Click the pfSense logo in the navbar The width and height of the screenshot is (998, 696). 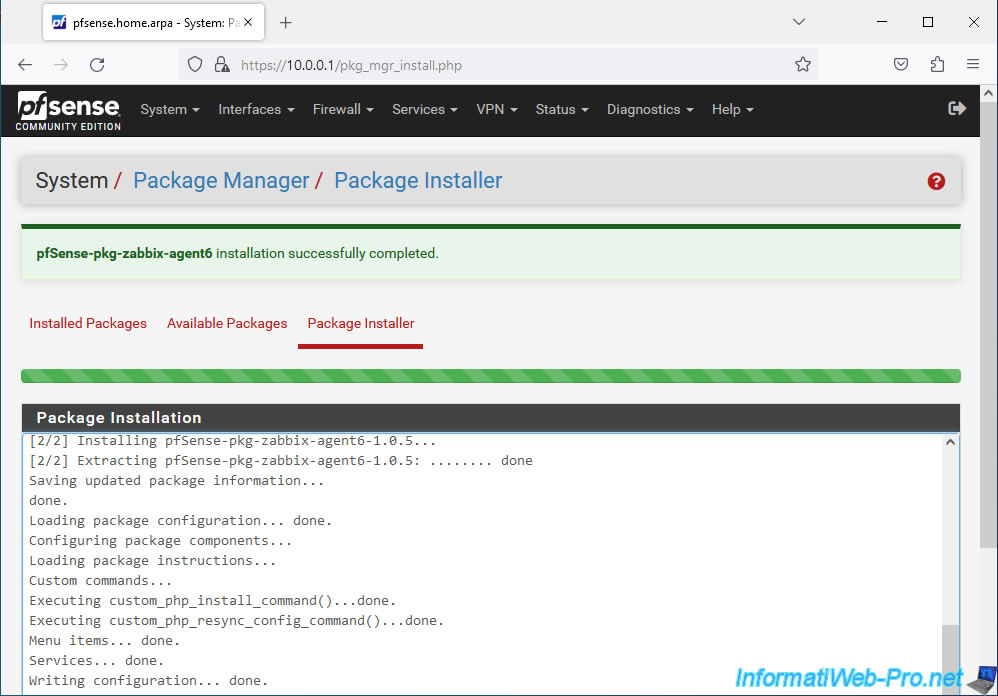(68, 111)
